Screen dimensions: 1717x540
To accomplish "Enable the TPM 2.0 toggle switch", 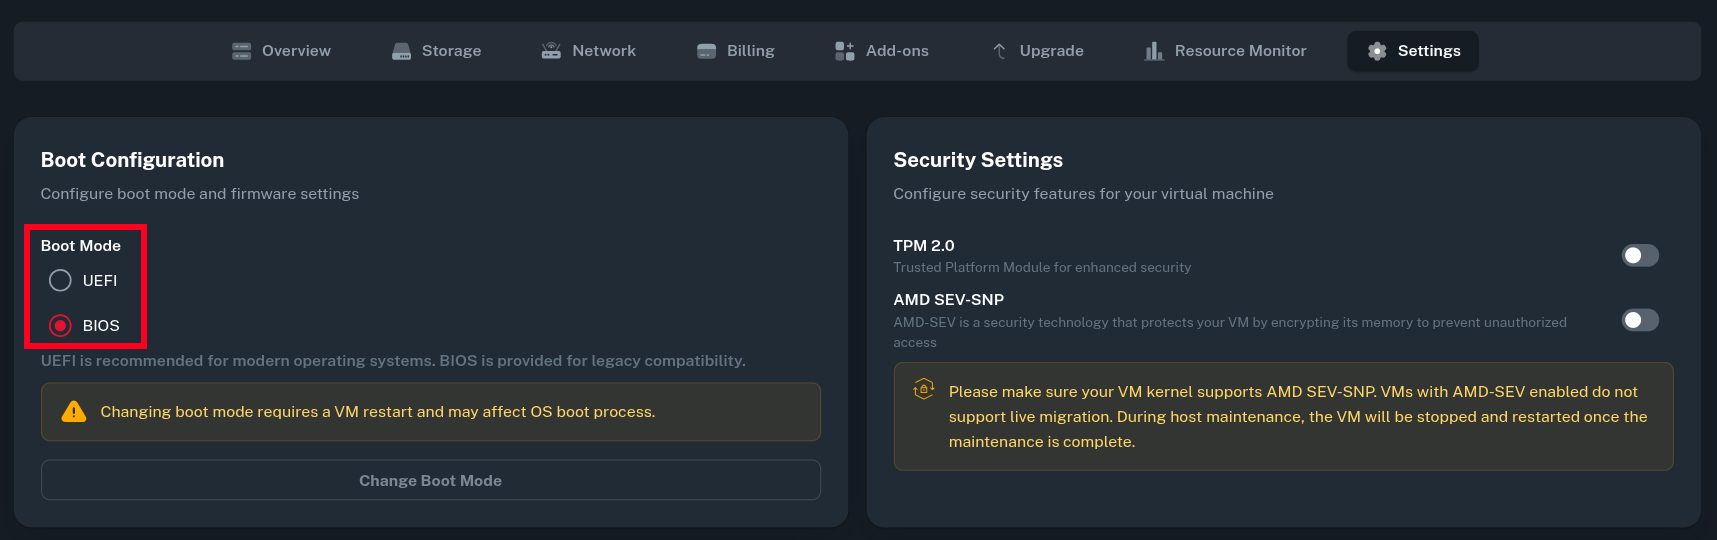I will (1639, 256).
